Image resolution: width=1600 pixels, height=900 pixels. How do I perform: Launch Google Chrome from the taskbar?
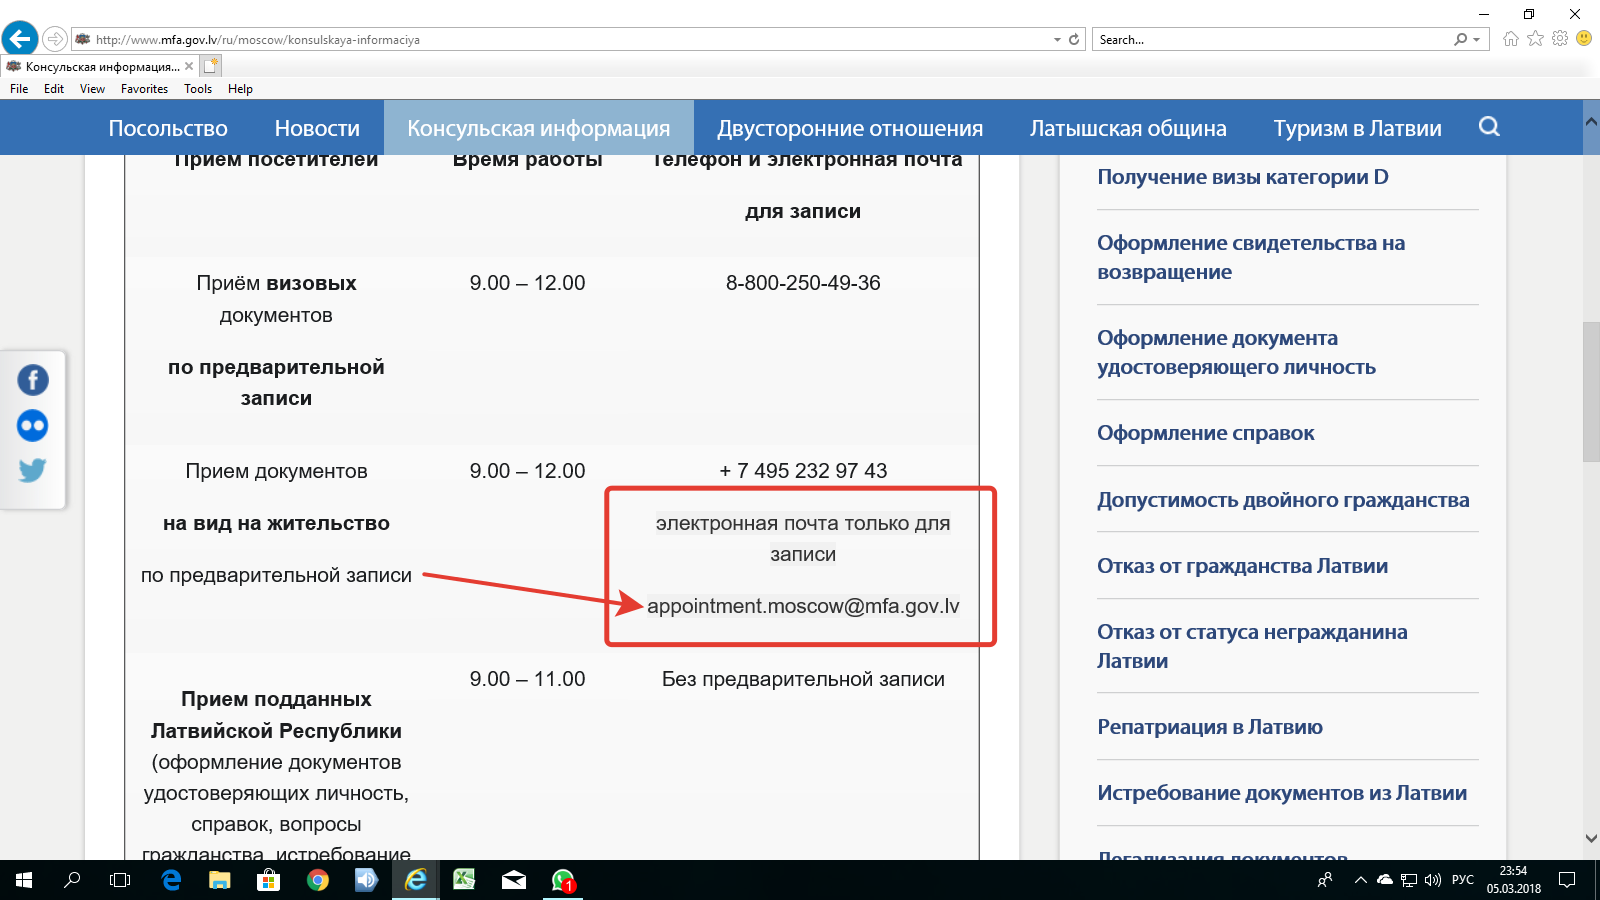pyautogui.click(x=318, y=880)
